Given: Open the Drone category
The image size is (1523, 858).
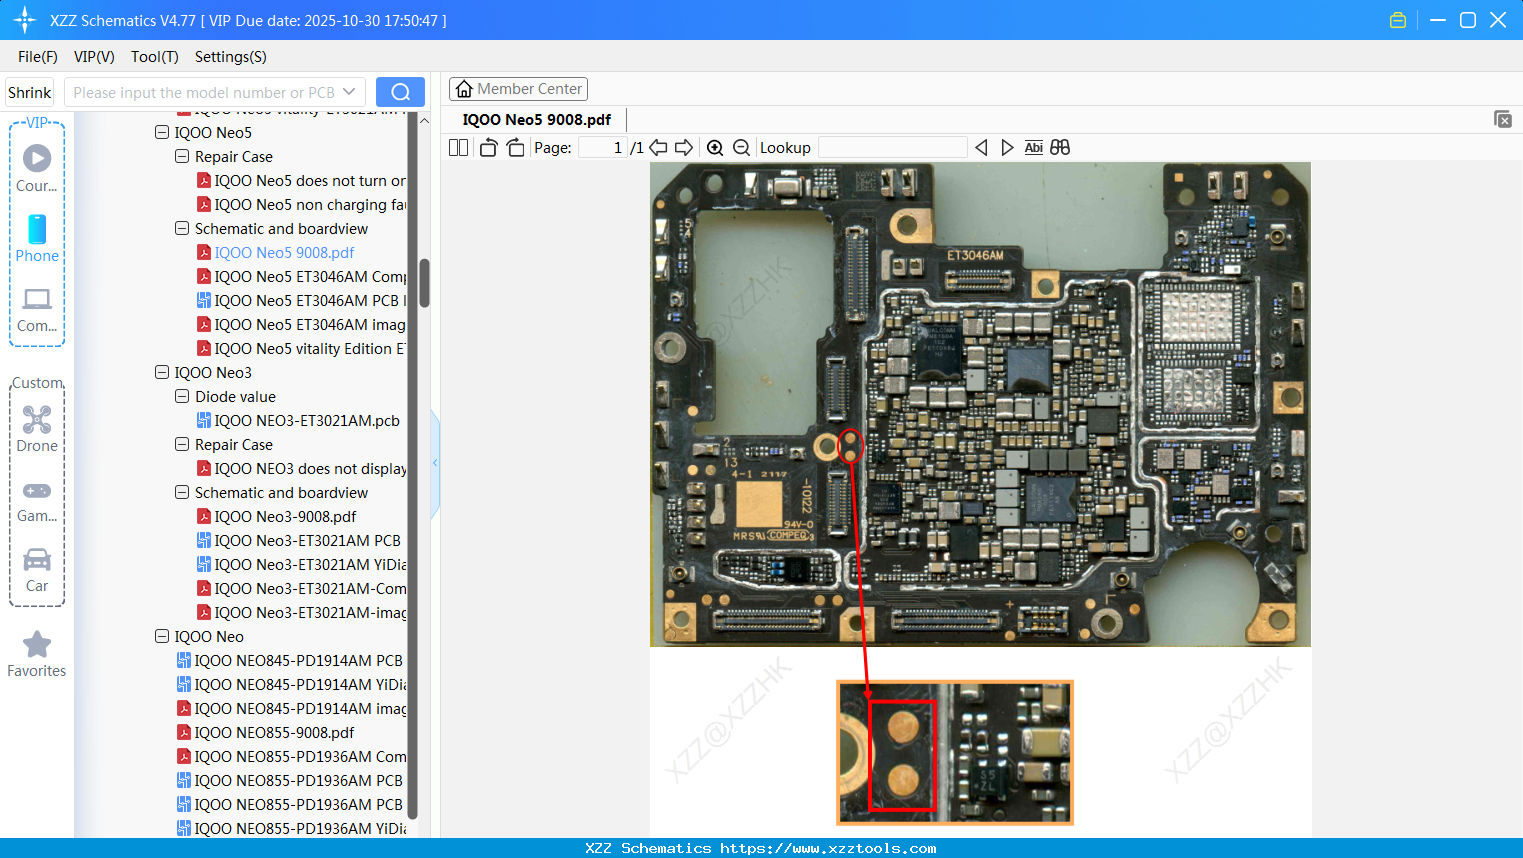Looking at the screenshot, I should (x=37, y=429).
